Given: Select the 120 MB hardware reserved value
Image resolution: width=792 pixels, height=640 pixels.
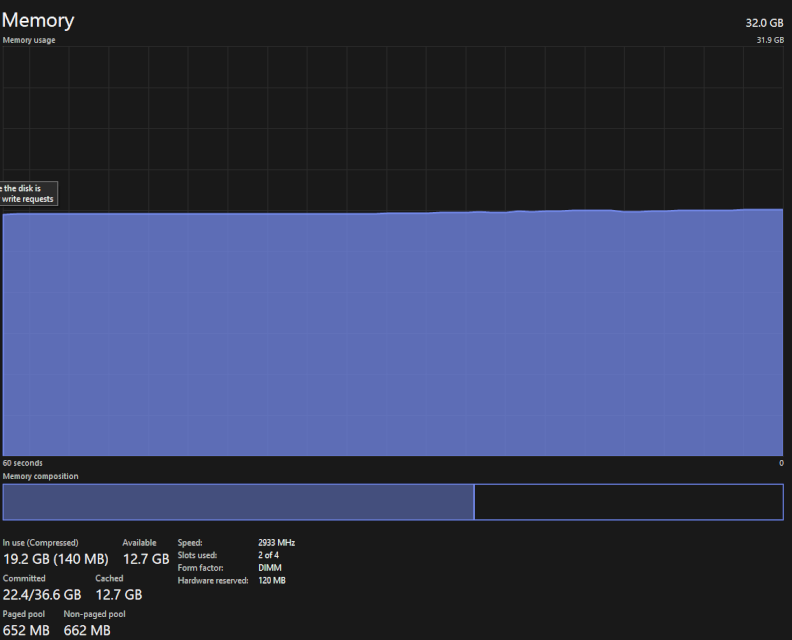Looking at the screenshot, I should (272, 580).
